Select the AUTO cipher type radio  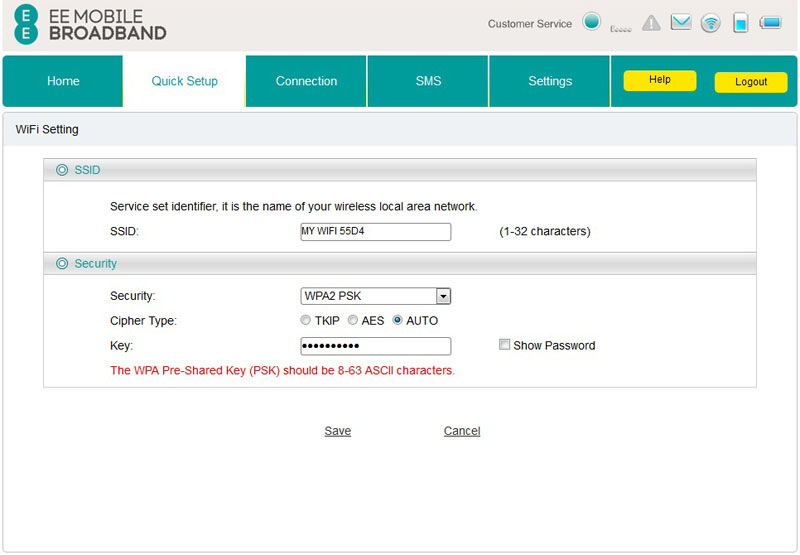pyautogui.click(x=397, y=320)
